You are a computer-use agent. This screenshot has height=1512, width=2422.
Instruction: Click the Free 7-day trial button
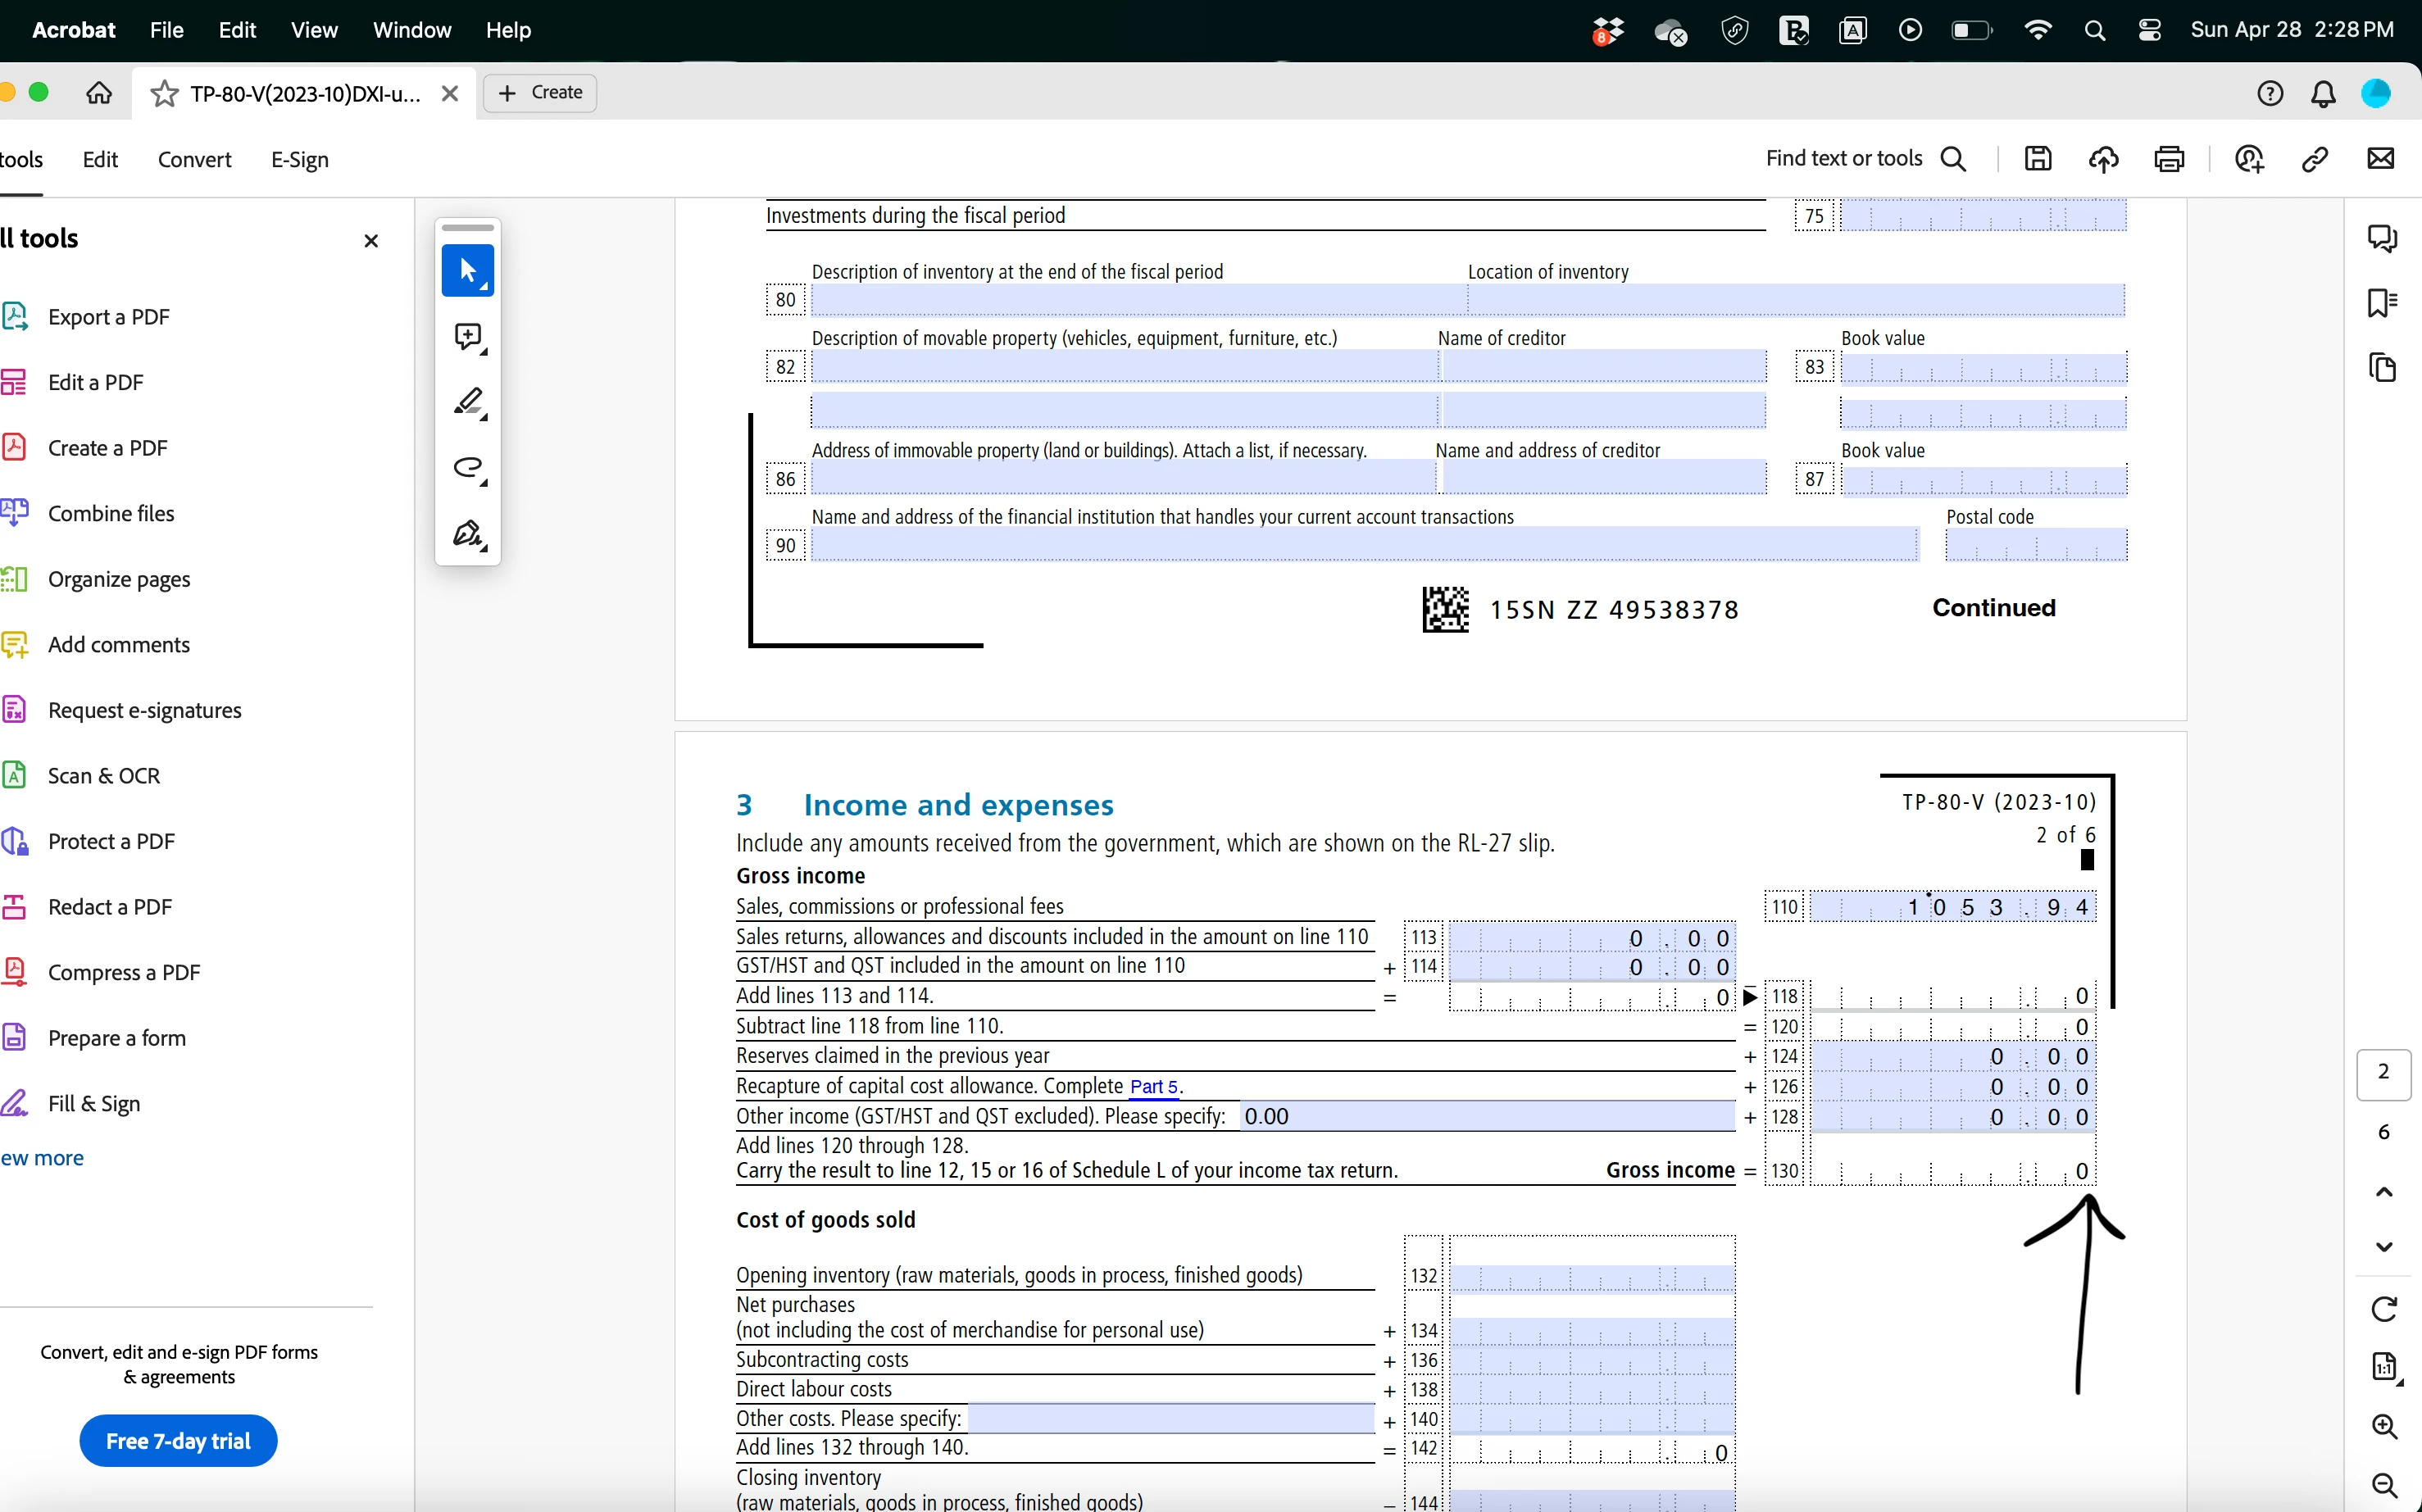(178, 1440)
